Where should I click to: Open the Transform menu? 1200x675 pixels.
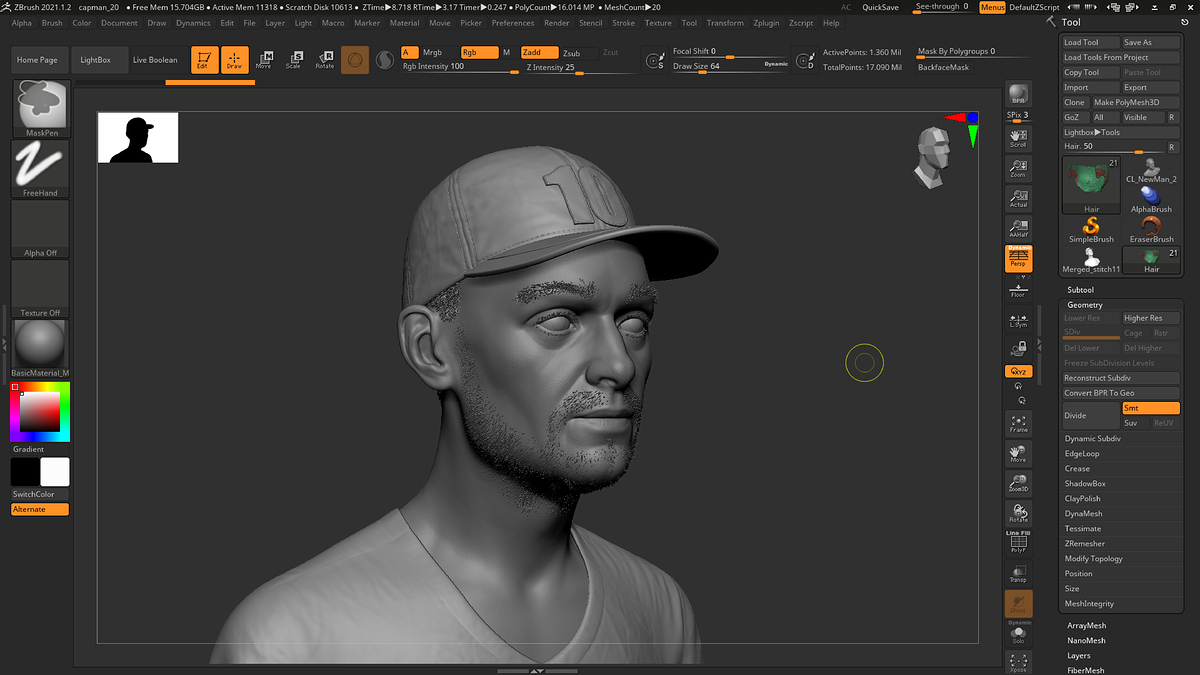point(725,23)
